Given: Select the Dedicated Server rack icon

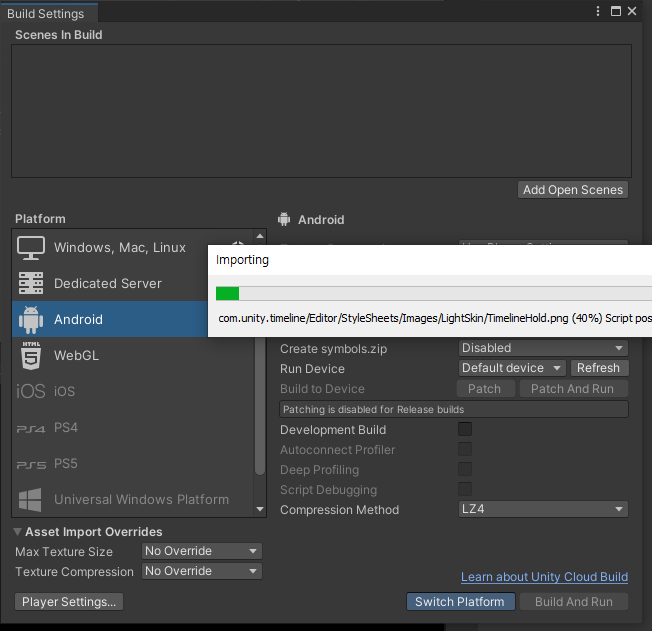Looking at the screenshot, I should pyautogui.click(x=31, y=283).
